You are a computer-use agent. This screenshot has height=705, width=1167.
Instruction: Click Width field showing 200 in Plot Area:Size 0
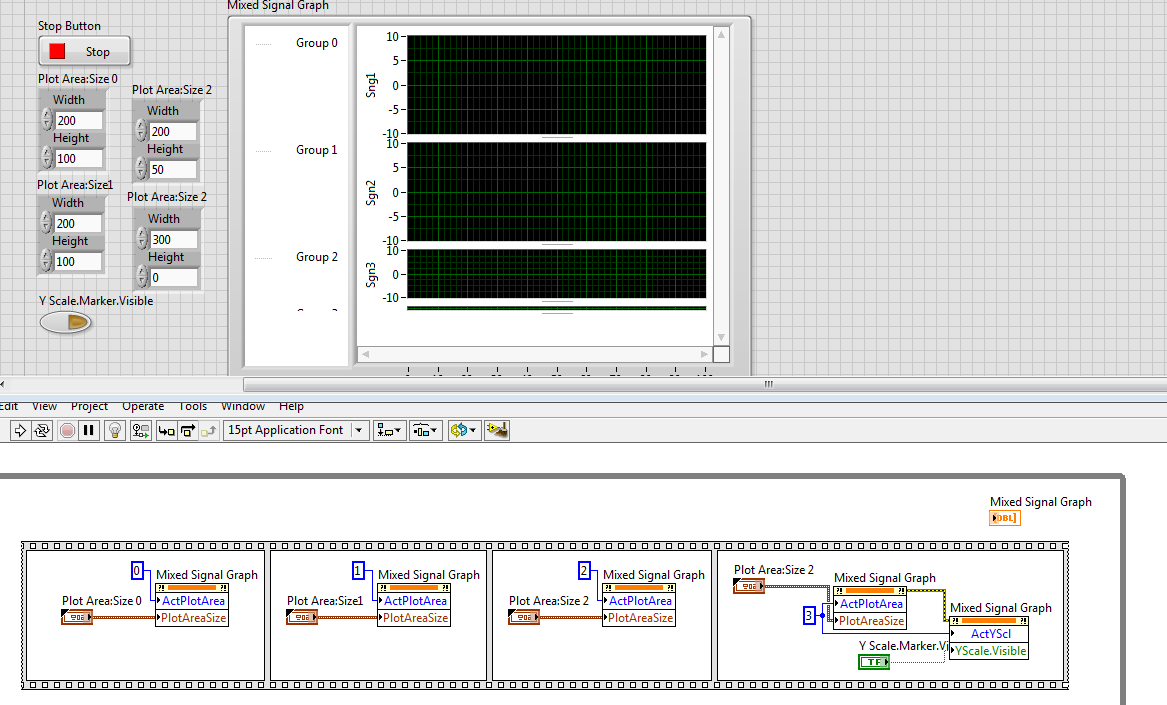(x=78, y=121)
